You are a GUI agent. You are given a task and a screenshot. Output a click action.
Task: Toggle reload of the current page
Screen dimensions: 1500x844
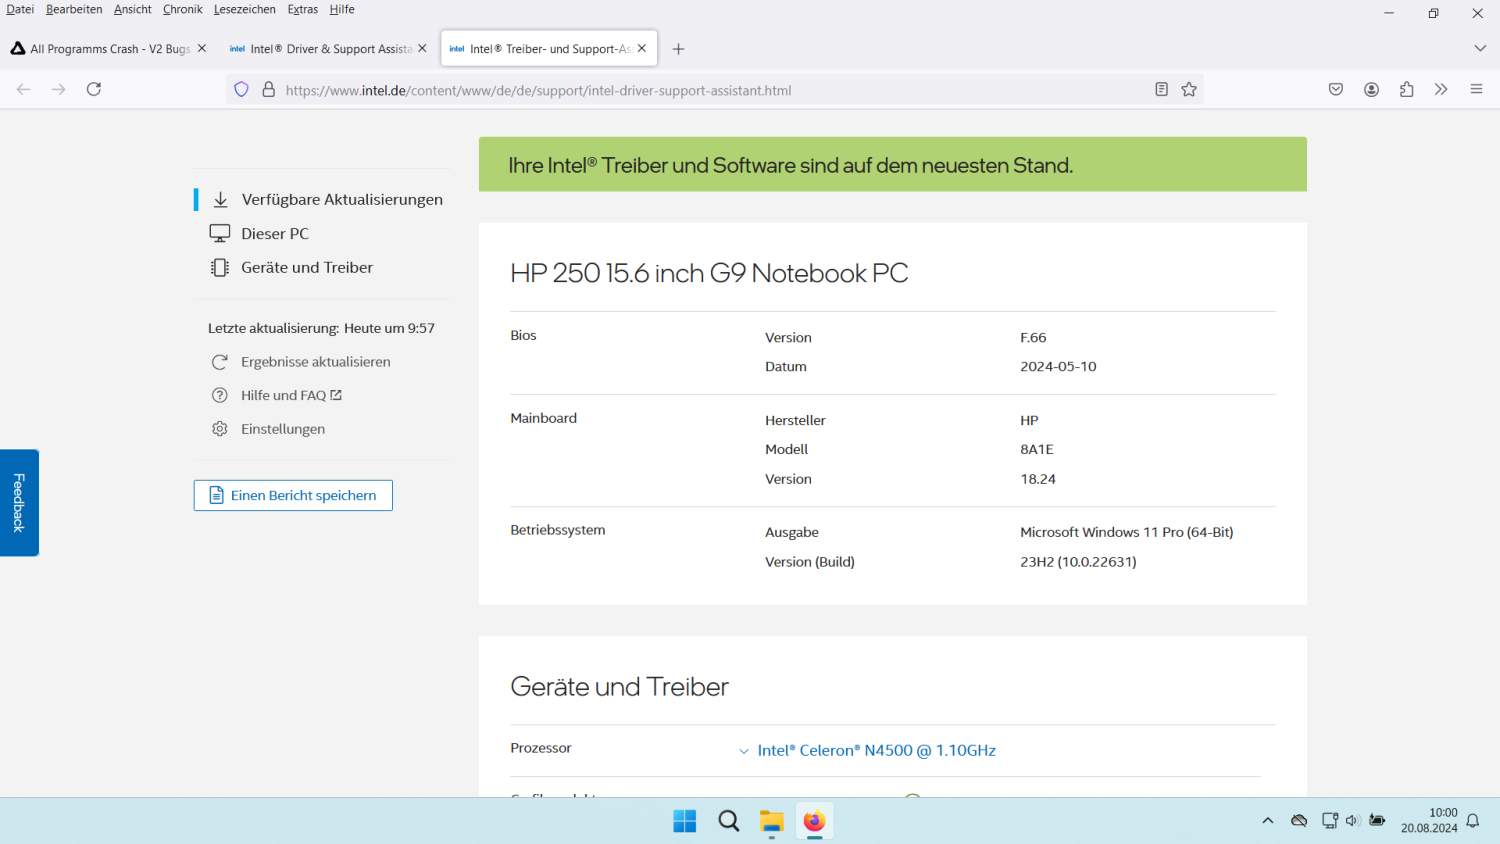click(x=93, y=88)
